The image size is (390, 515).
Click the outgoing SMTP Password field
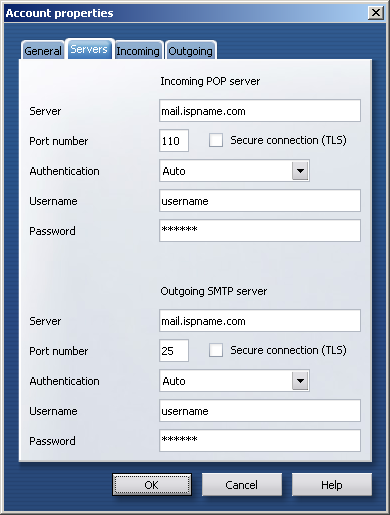[x=260, y=441]
